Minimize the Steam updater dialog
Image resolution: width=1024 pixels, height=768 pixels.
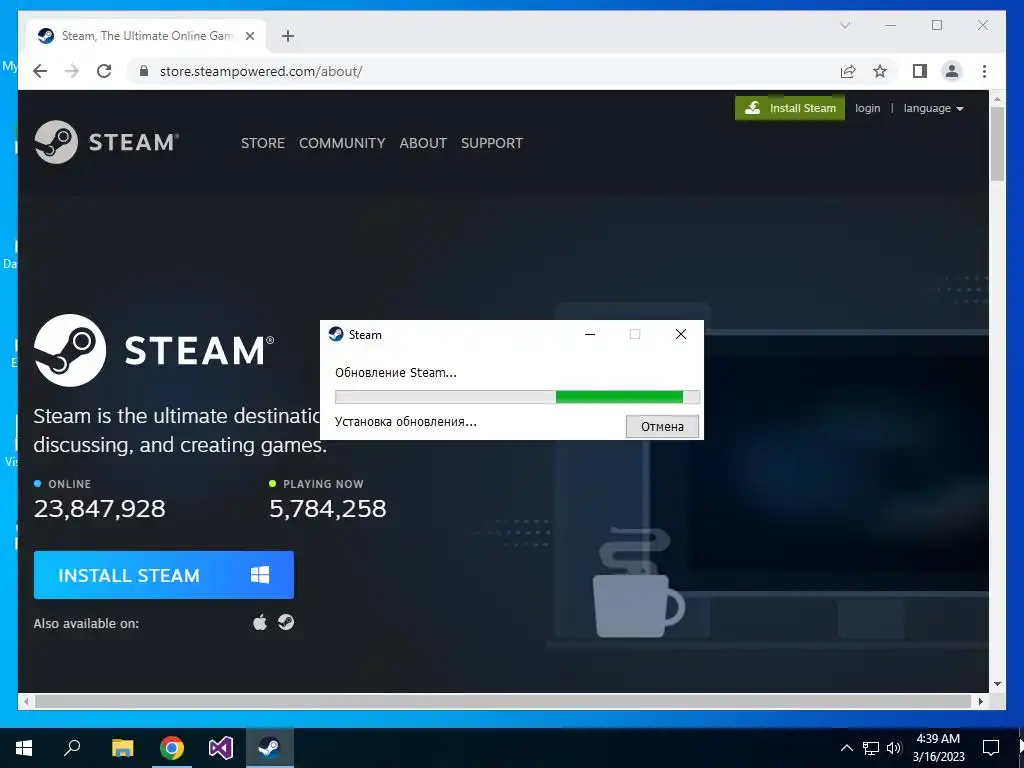(x=590, y=334)
